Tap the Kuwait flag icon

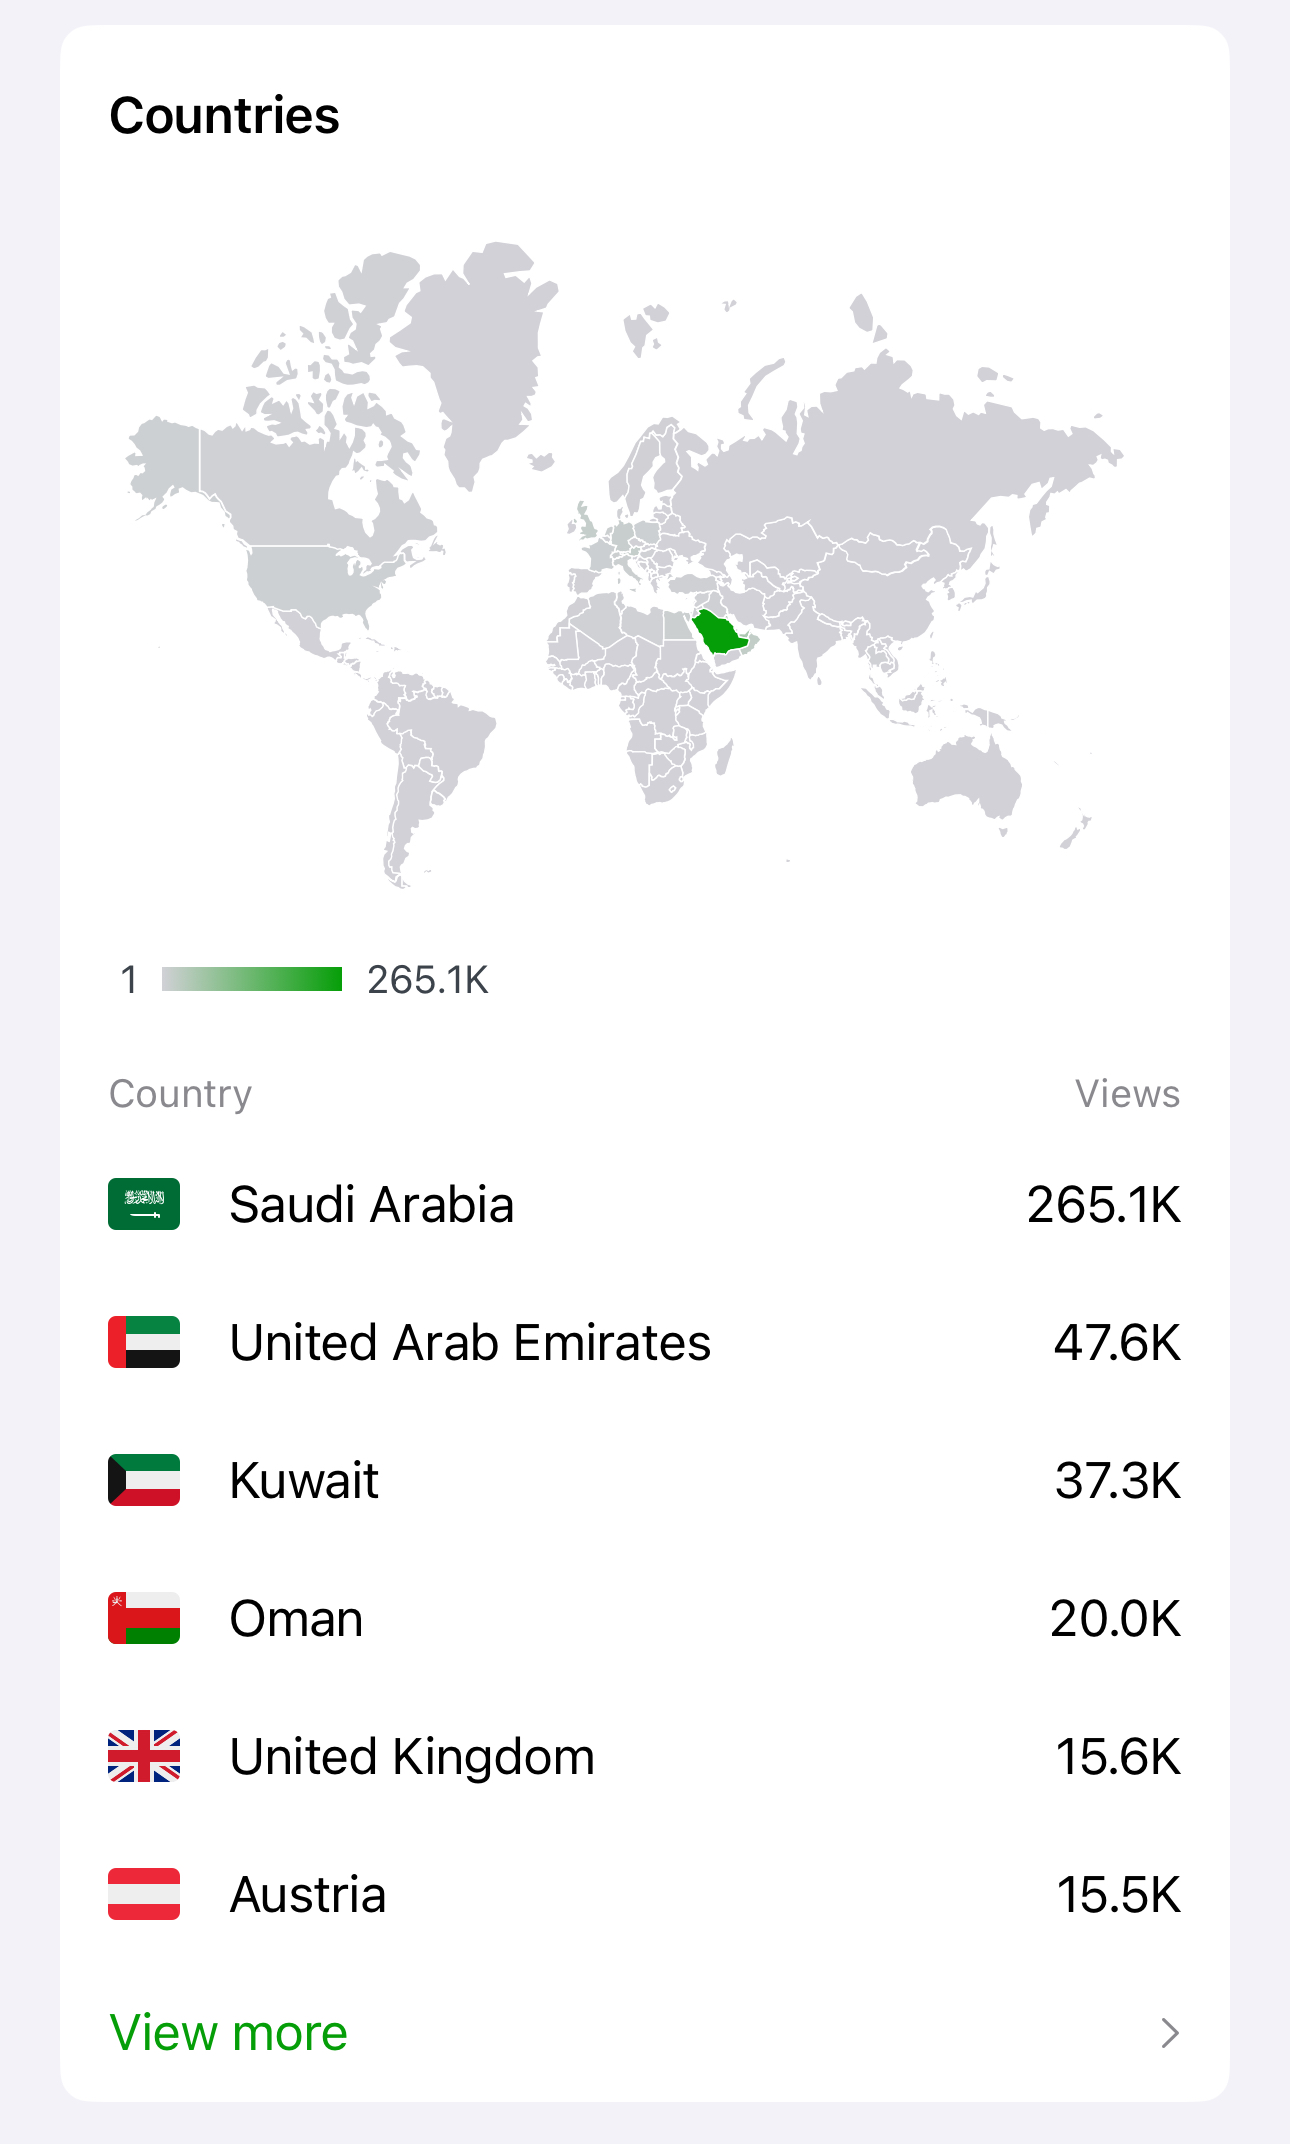144,1480
